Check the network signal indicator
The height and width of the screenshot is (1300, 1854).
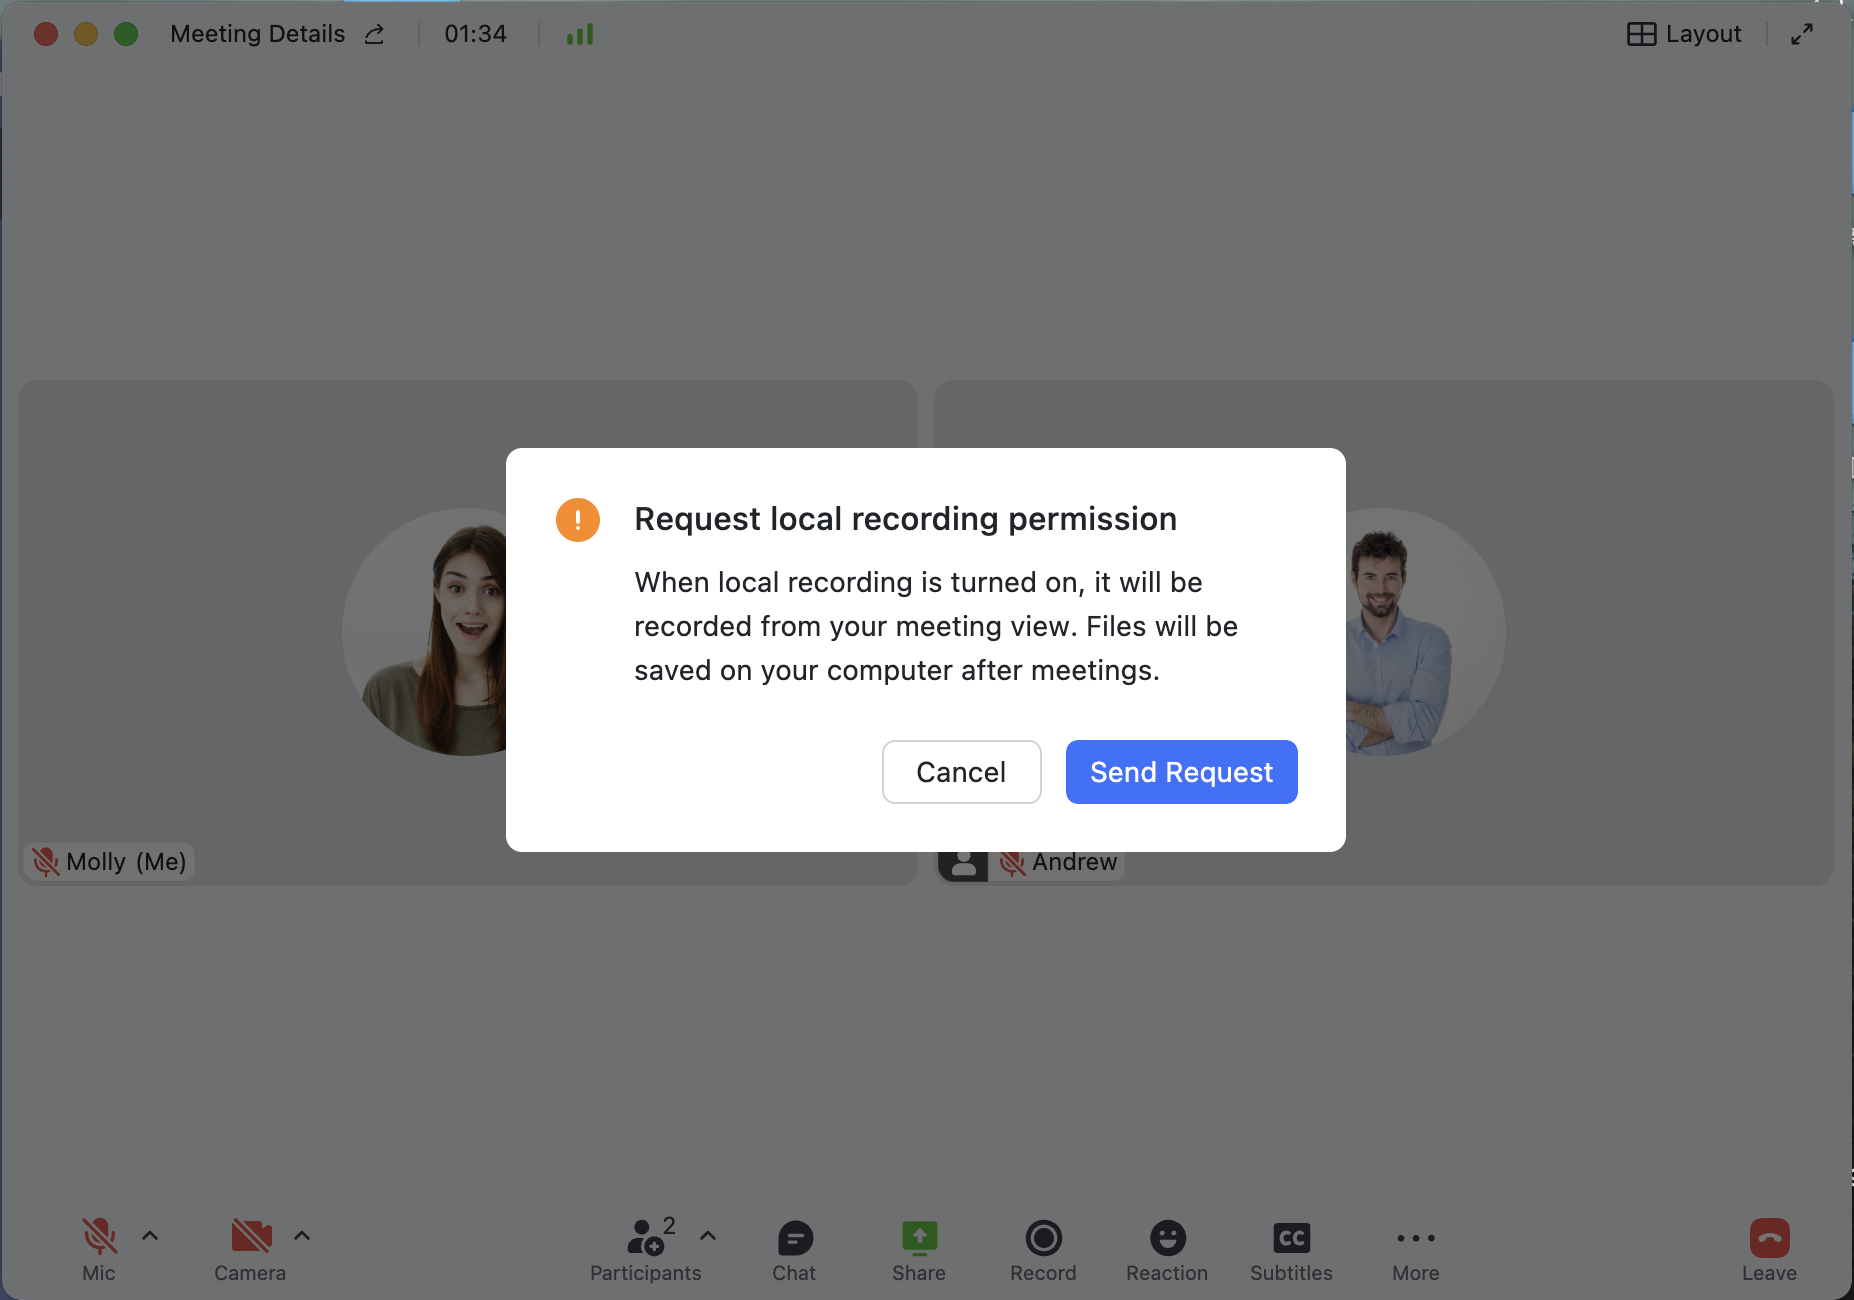pyautogui.click(x=580, y=33)
